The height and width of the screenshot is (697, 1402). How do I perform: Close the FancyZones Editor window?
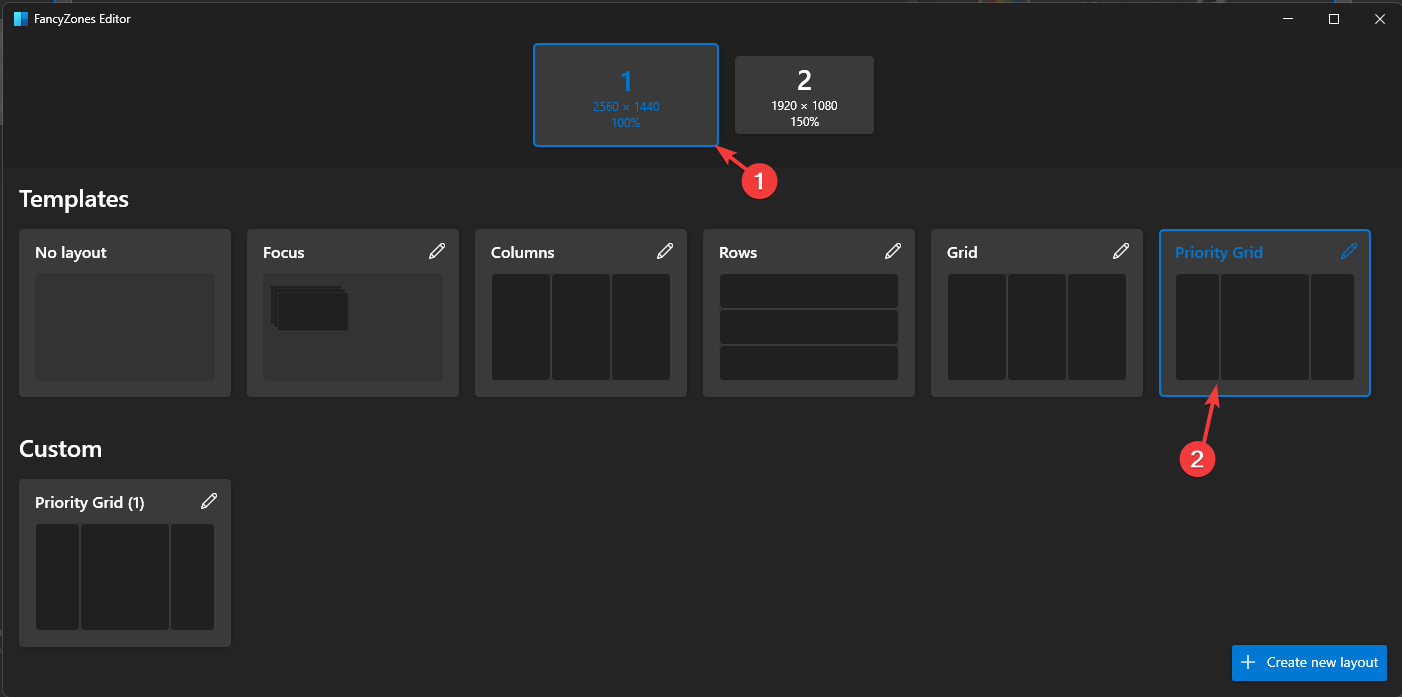coord(1379,19)
